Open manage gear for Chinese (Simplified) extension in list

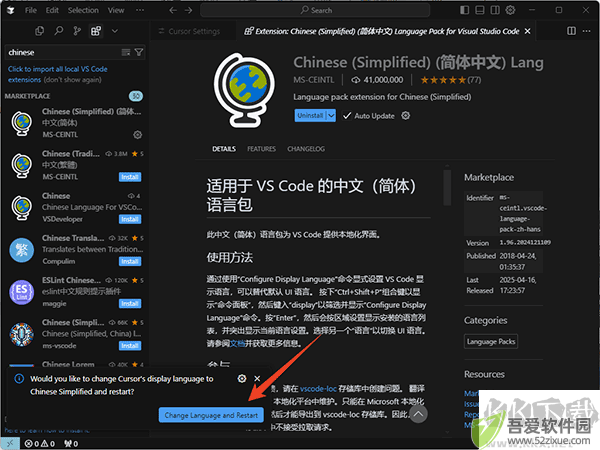(x=137, y=135)
